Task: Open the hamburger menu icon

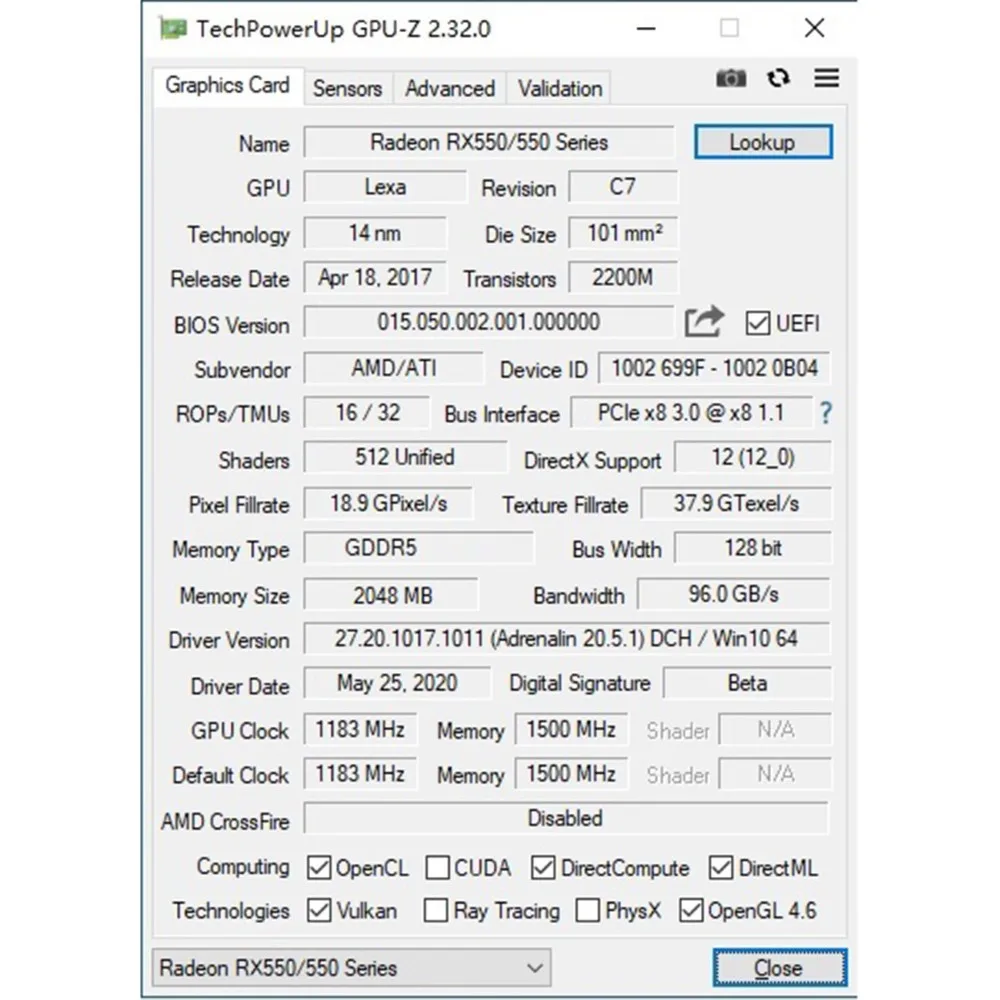Action: click(827, 78)
